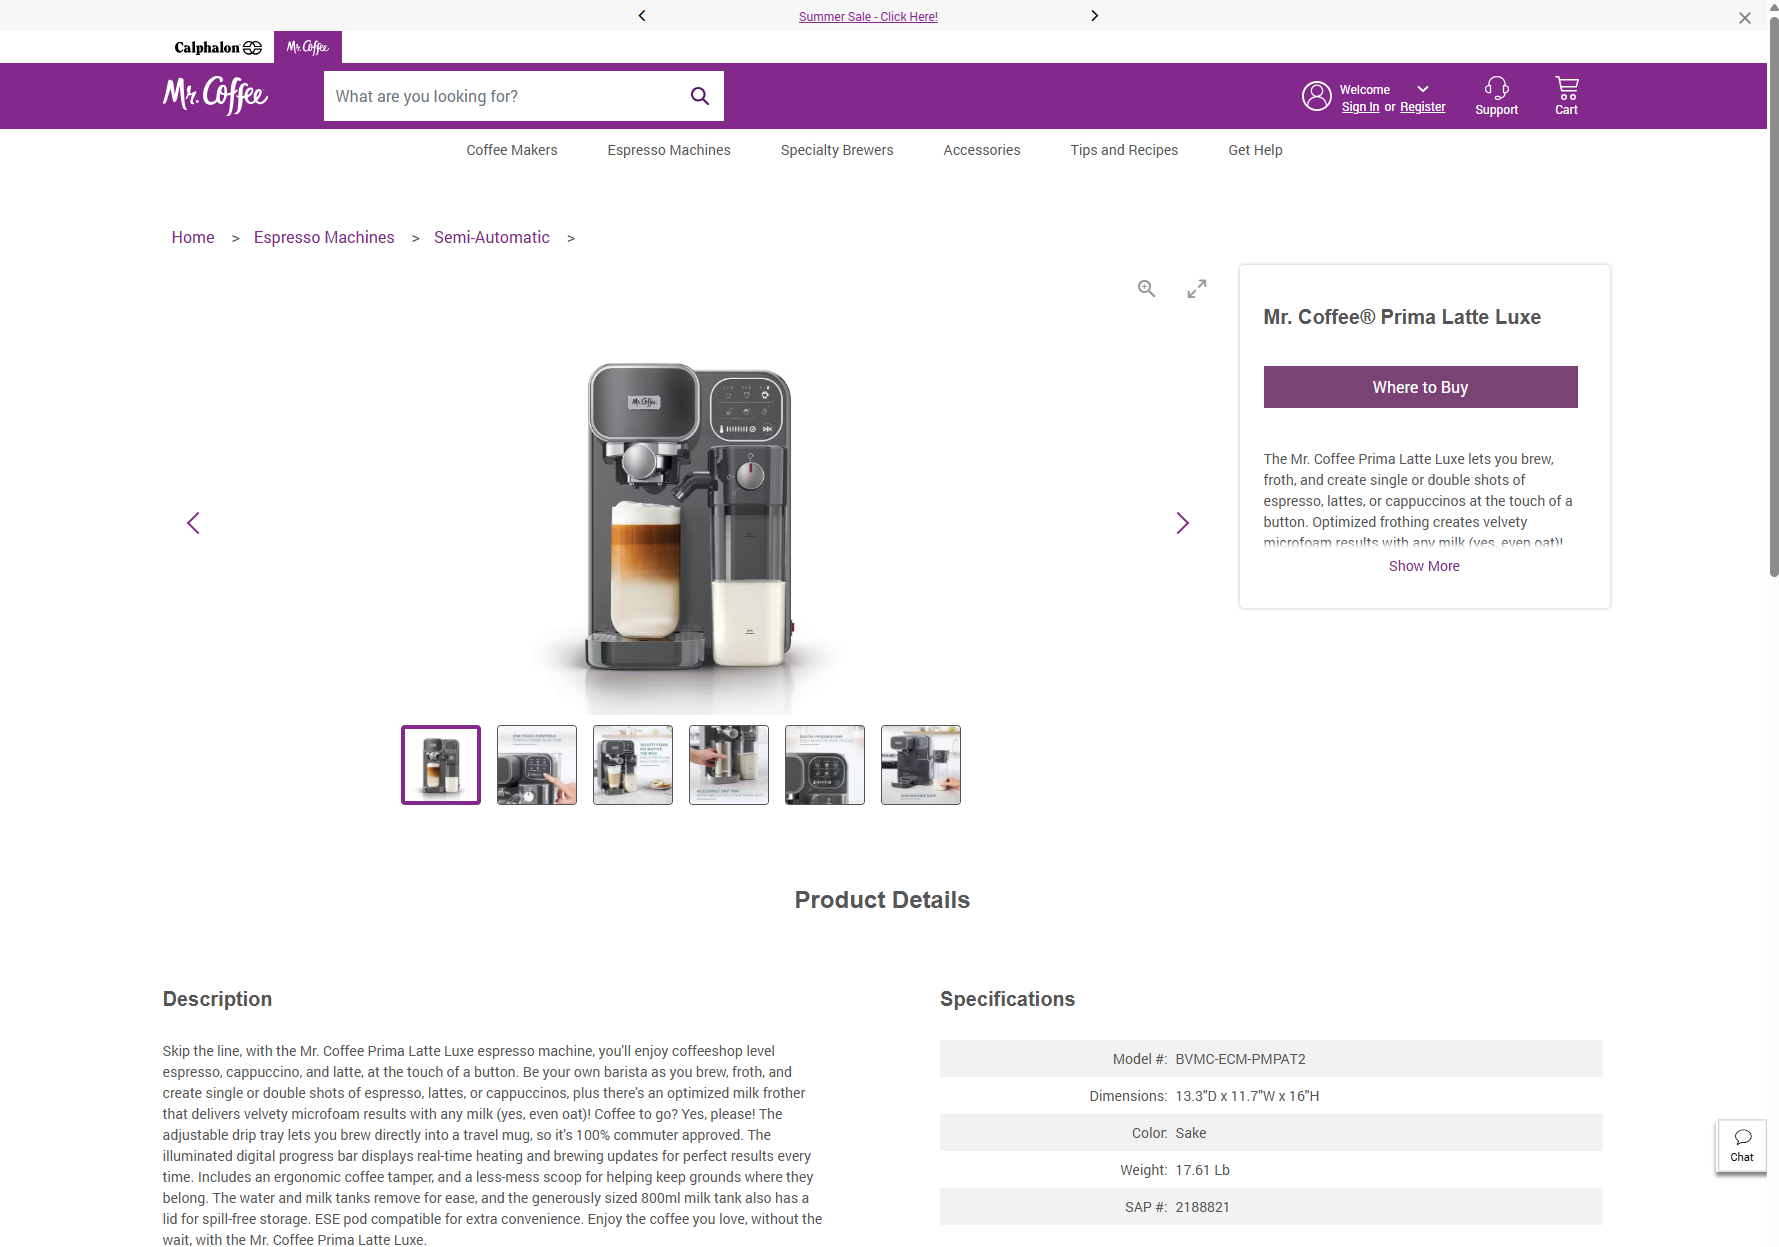Click model number BVMC-ECM-PMPAT2
1779x1247 pixels.
point(1240,1059)
